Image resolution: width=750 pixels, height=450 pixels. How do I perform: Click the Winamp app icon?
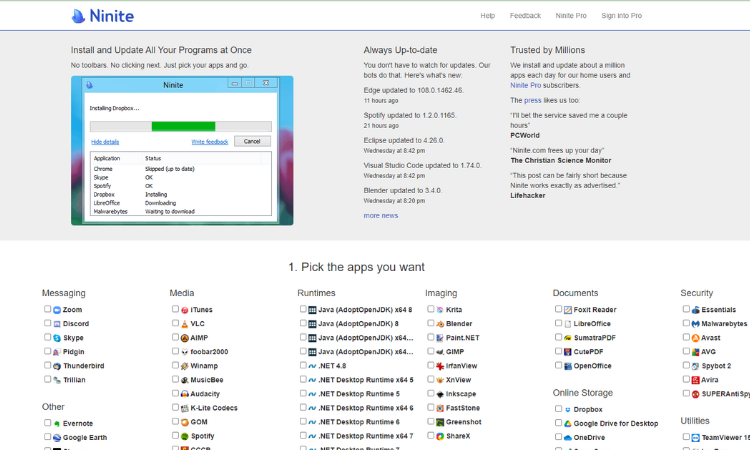pos(185,366)
